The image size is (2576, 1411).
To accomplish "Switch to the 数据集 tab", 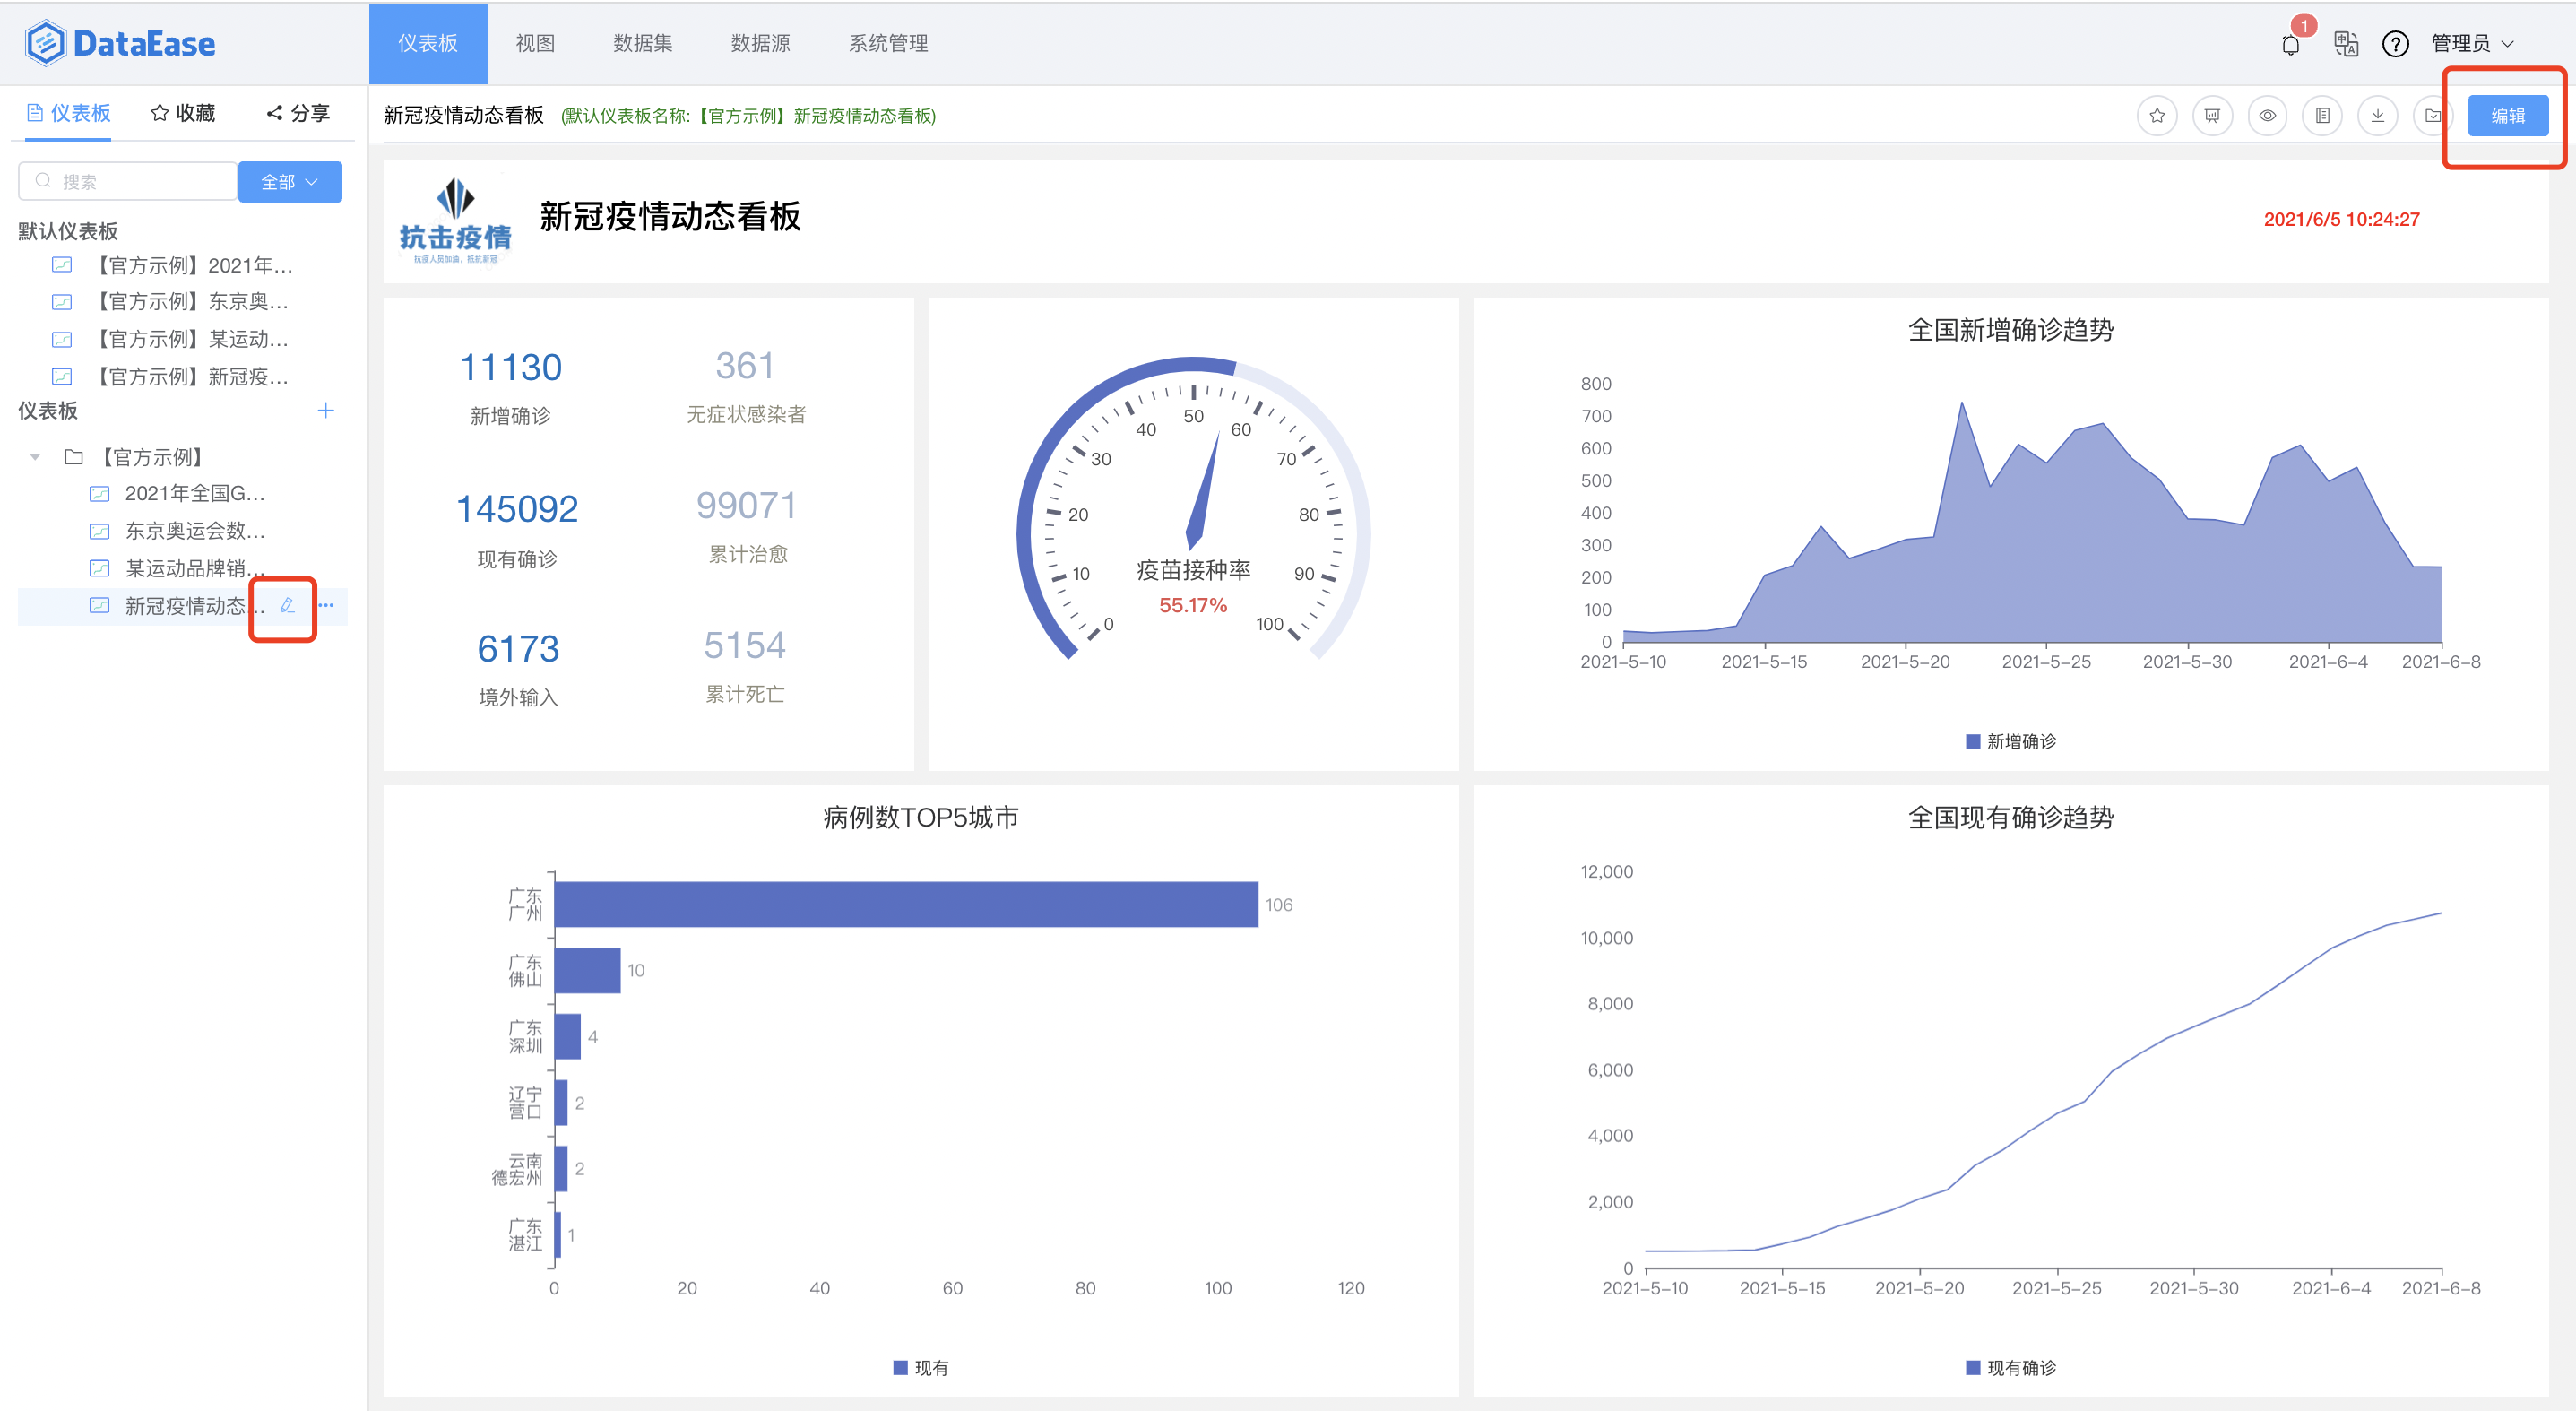I will (641, 43).
